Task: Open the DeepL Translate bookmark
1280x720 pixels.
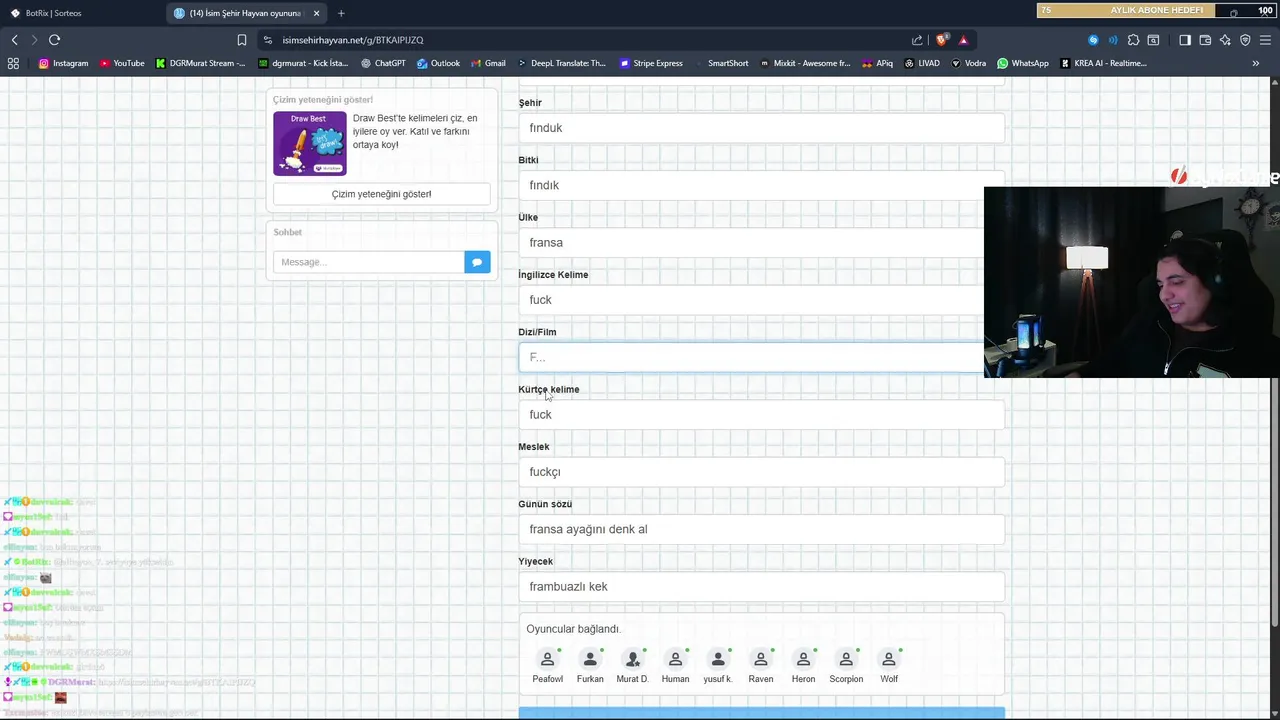Action: coord(562,63)
